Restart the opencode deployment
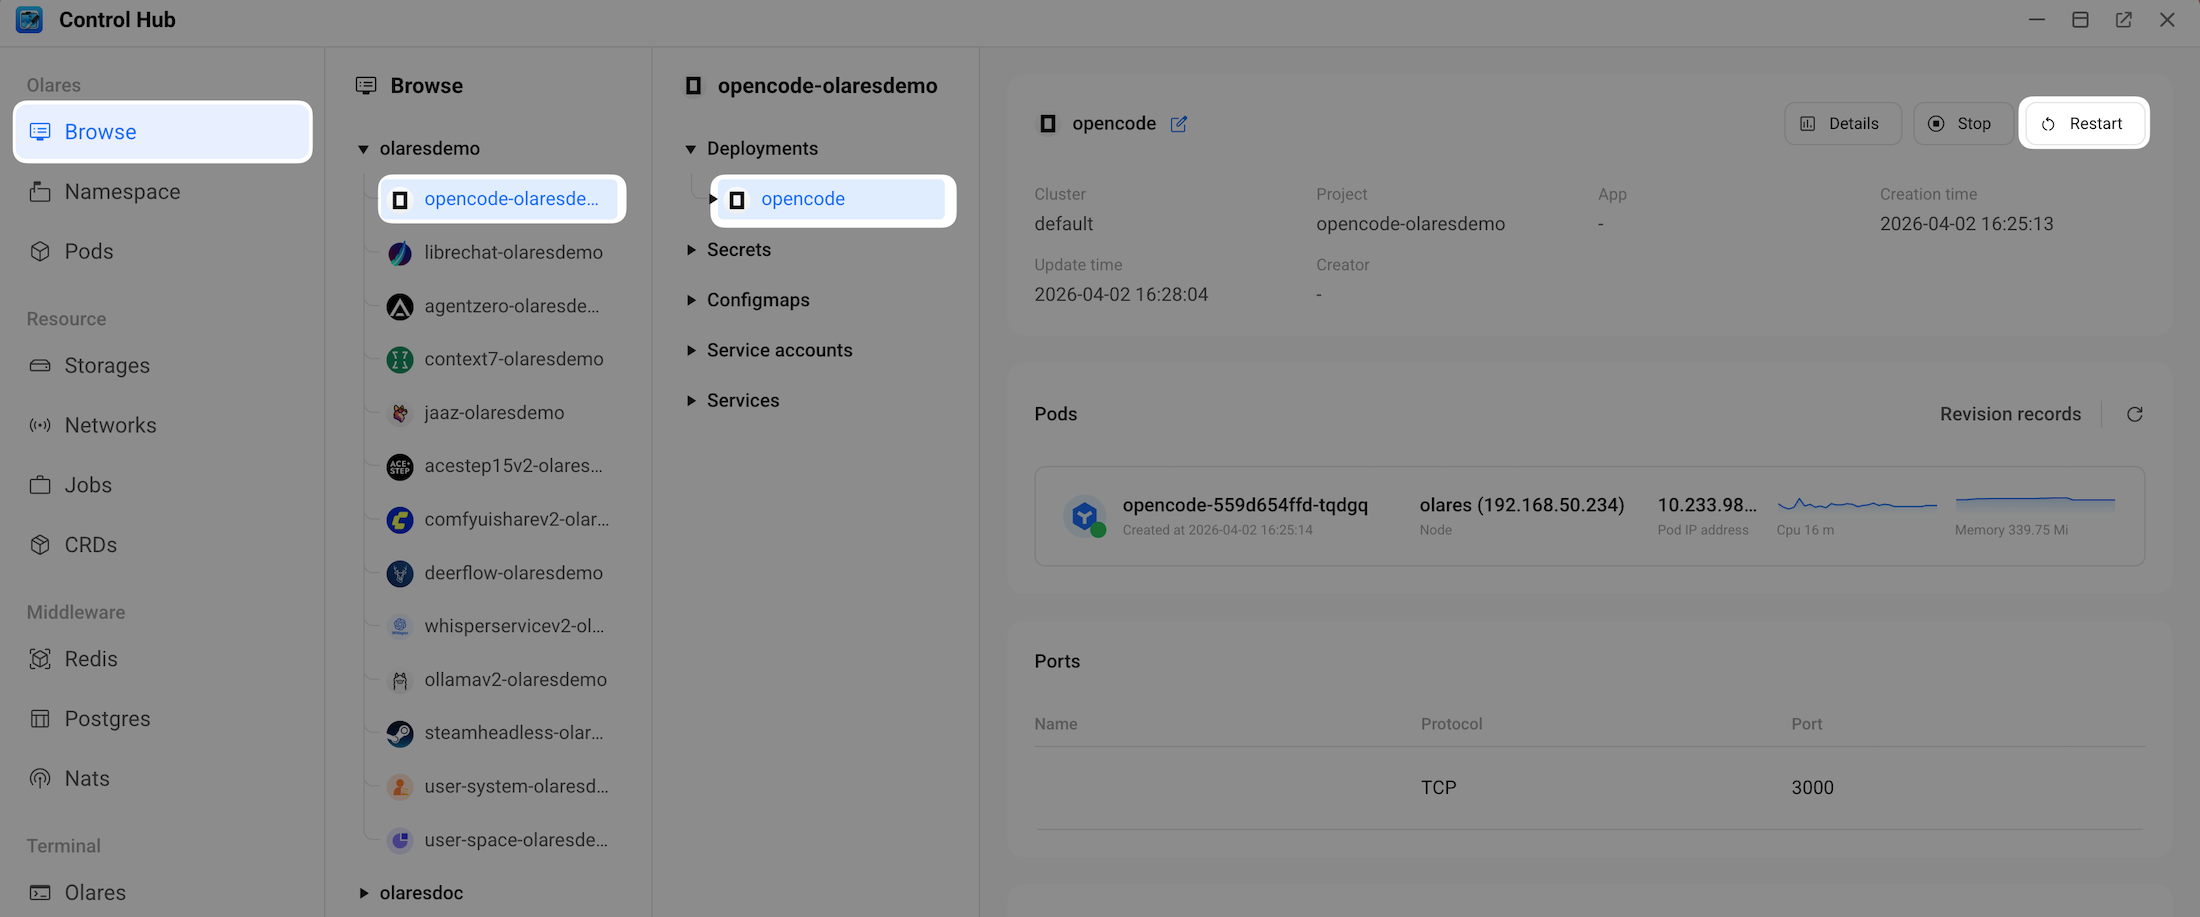The height and width of the screenshot is (917, 2200). [2083, 124]
